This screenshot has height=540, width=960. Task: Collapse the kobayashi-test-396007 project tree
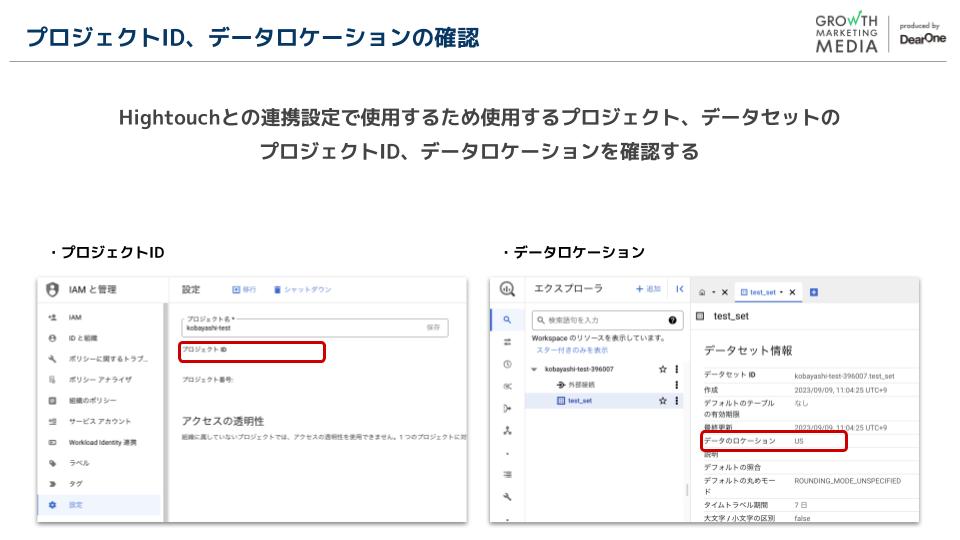[x=534, y=369]
